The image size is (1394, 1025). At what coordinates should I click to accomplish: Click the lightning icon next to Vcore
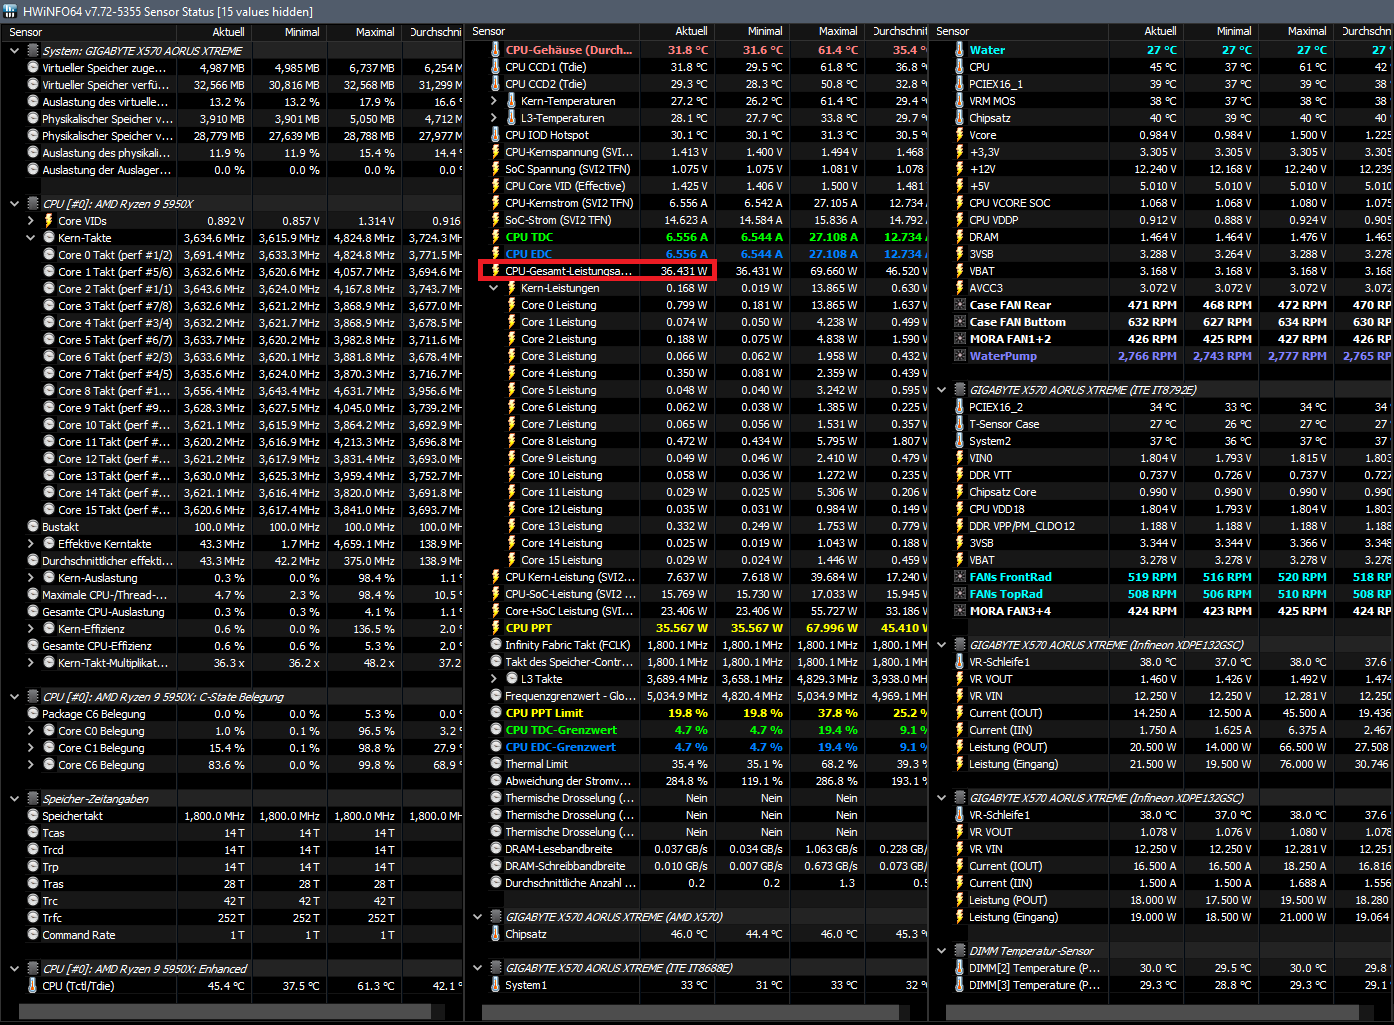(959, 135)
